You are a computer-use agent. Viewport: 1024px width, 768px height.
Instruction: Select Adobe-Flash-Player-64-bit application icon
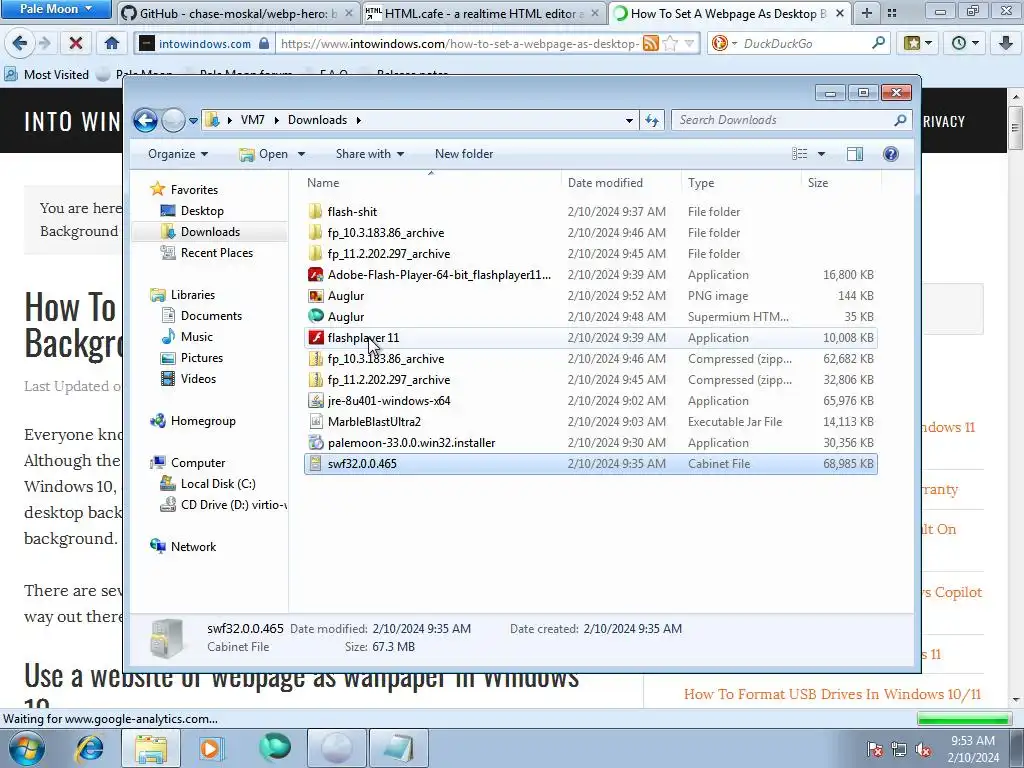[316, 275]
